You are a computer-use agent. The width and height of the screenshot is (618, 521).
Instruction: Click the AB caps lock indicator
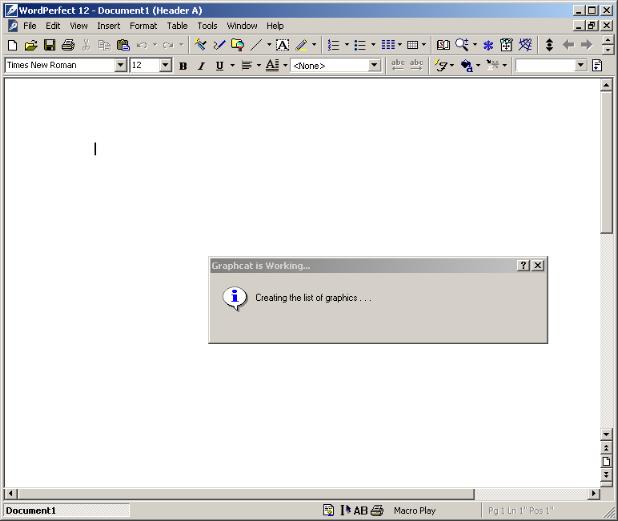click(x=360, y=511)
